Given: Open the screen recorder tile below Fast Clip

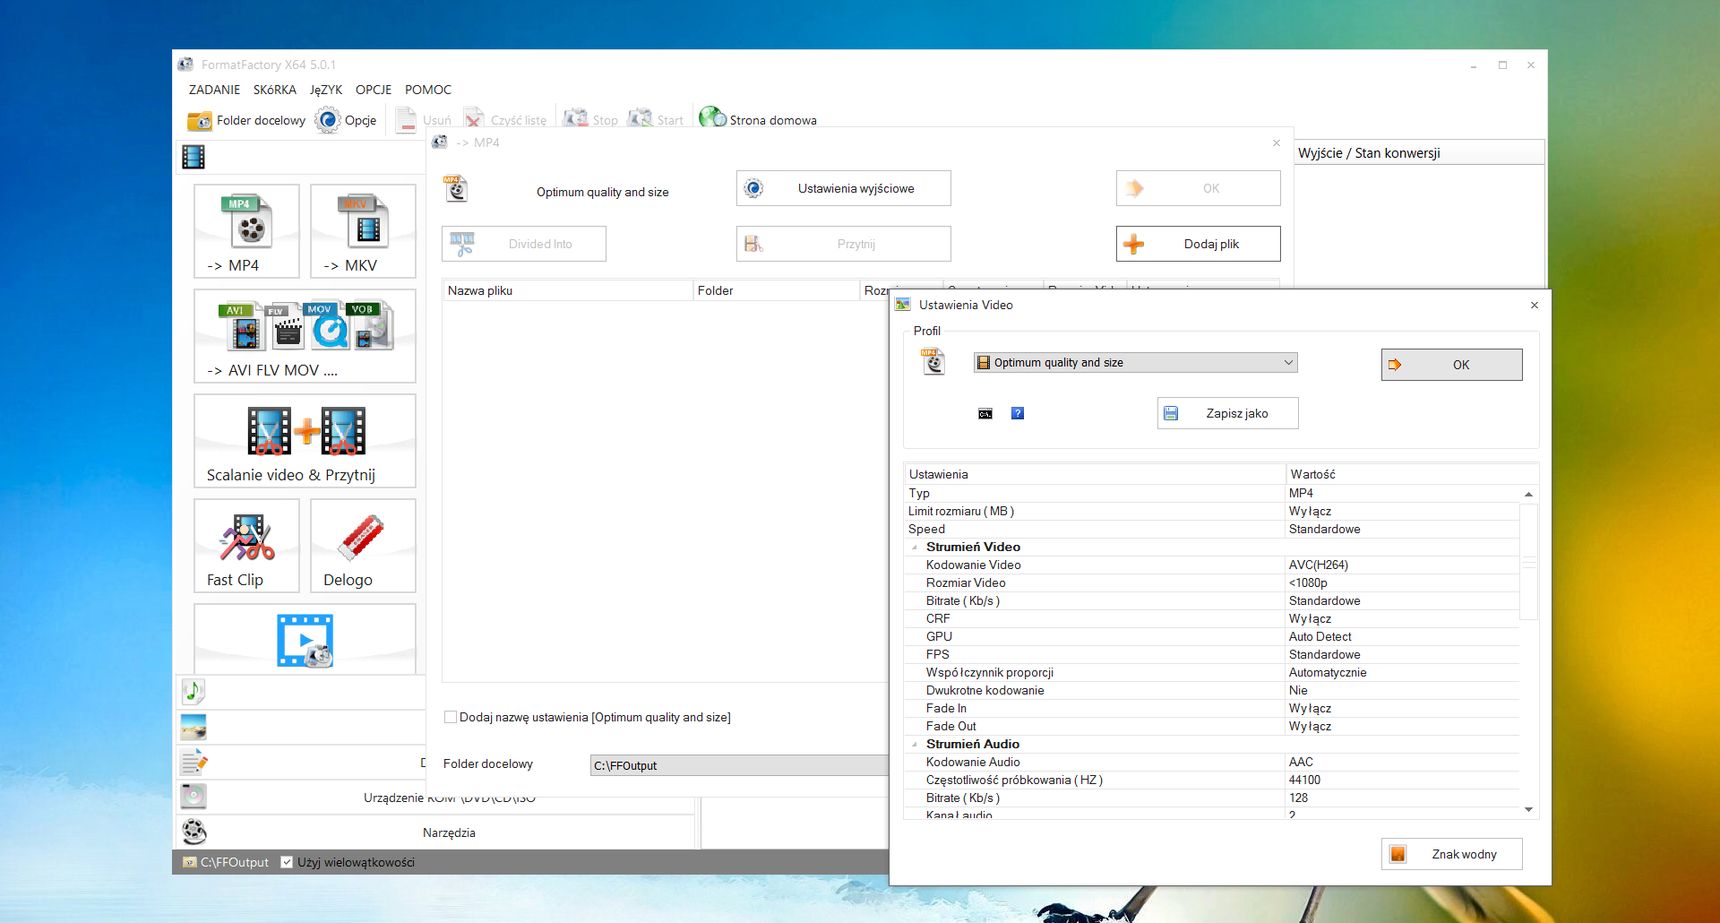Looking at the screenshot, I should (305, 640).
